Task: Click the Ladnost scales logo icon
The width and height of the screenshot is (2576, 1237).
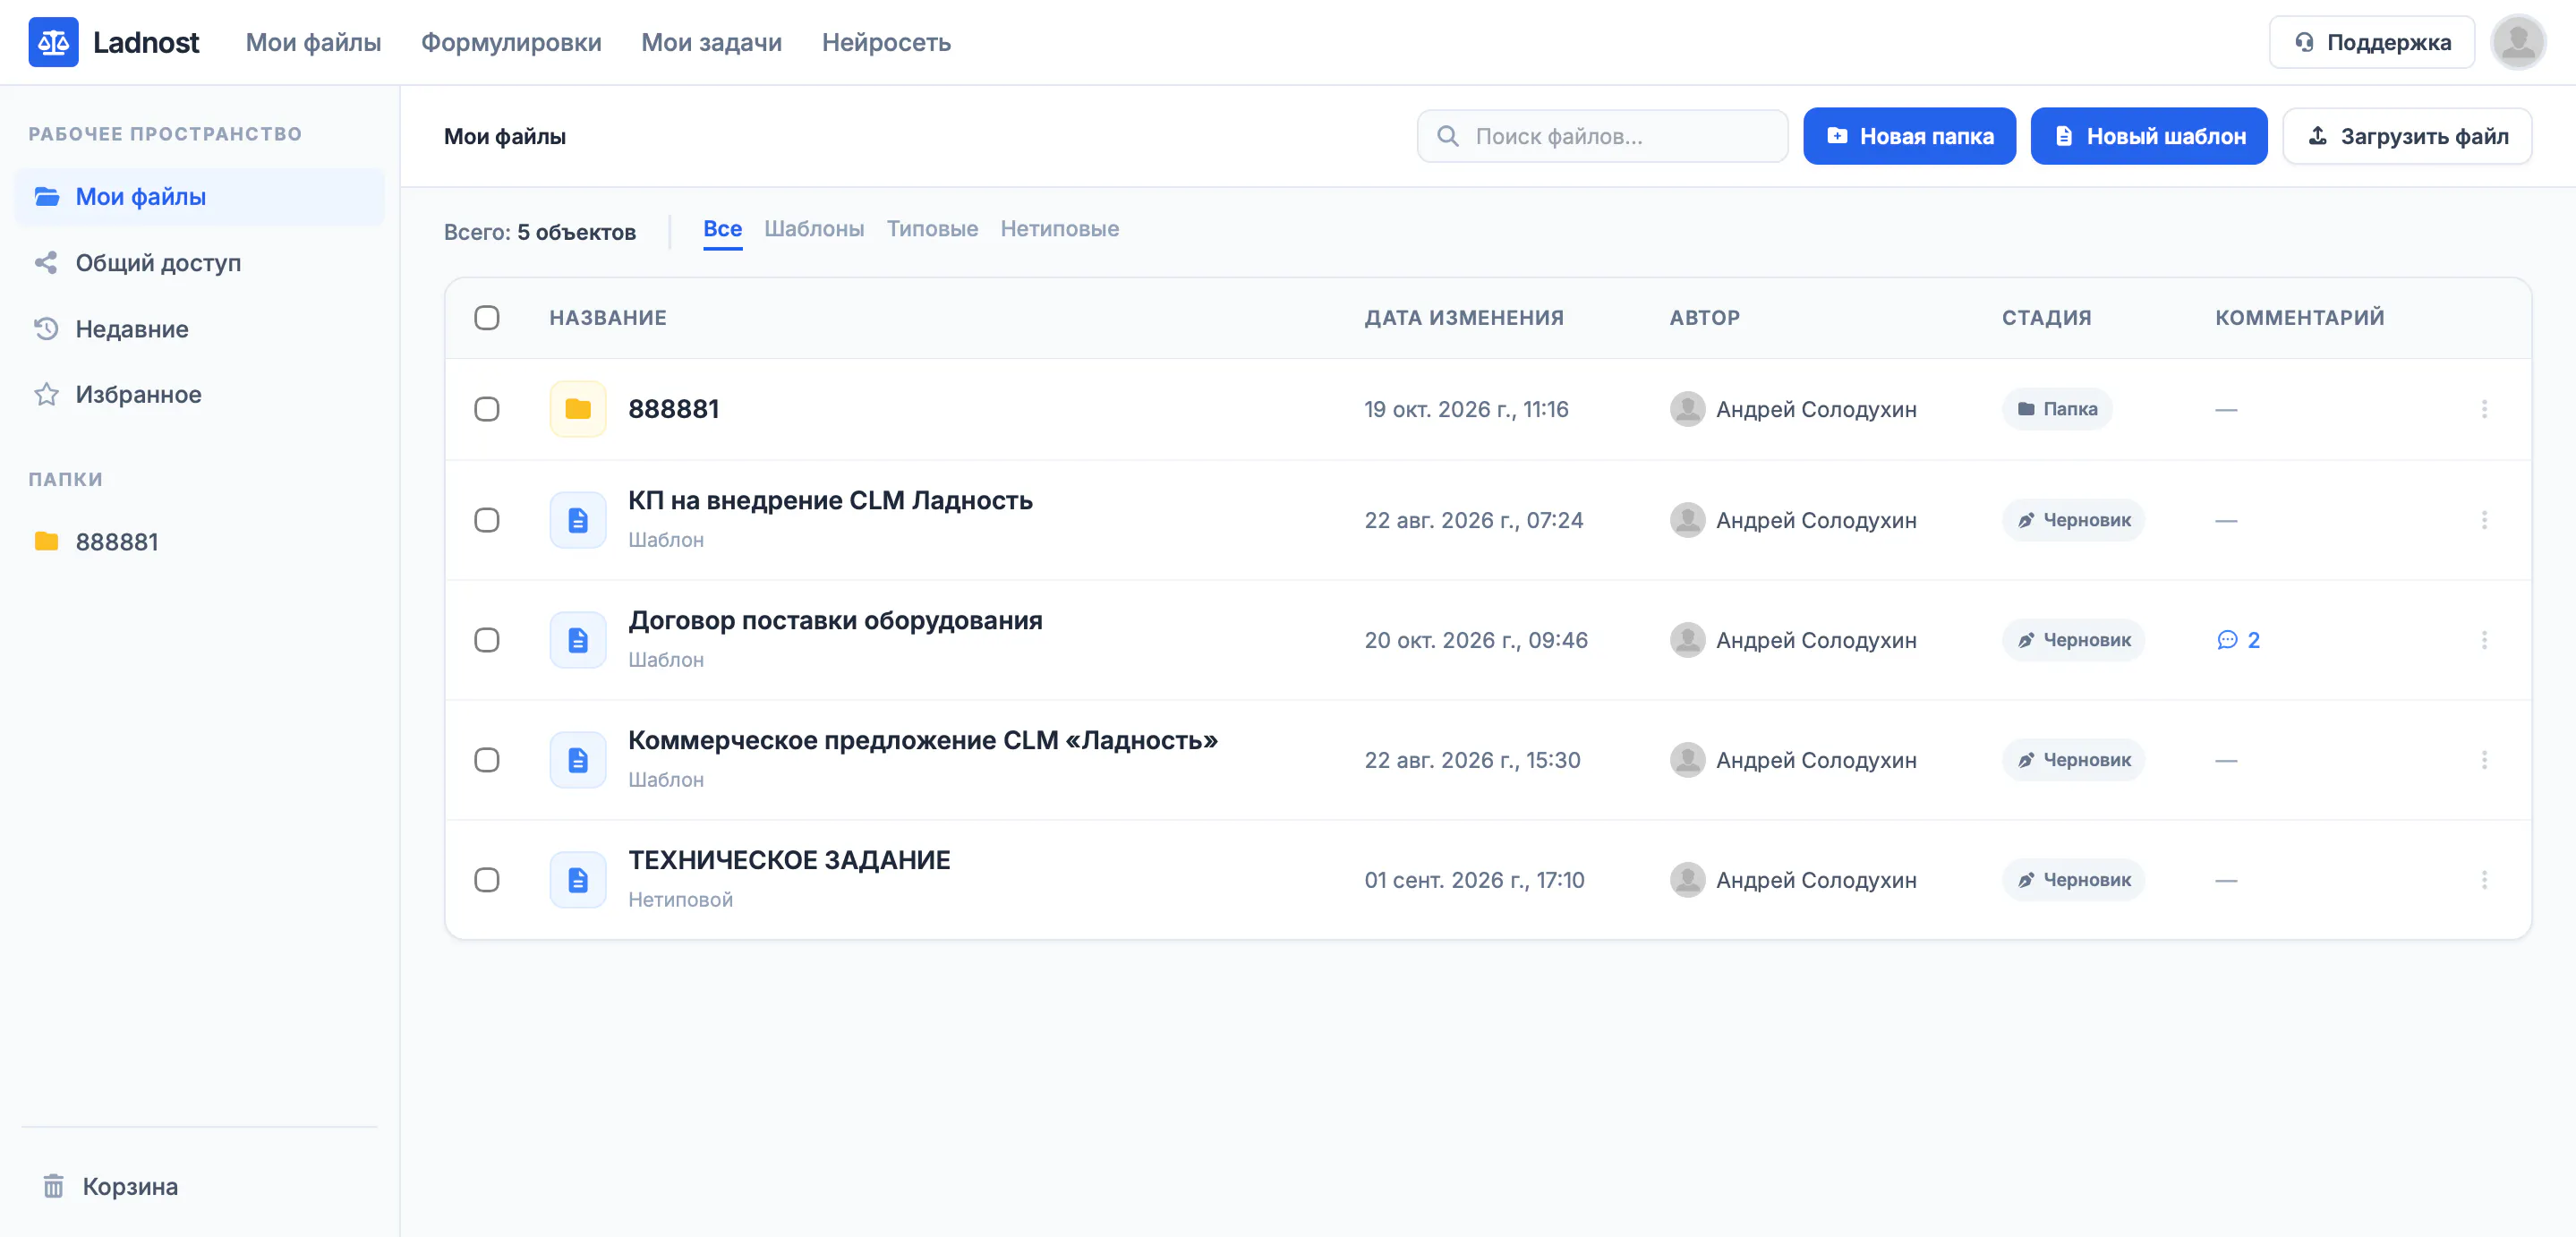Action: 53,42
